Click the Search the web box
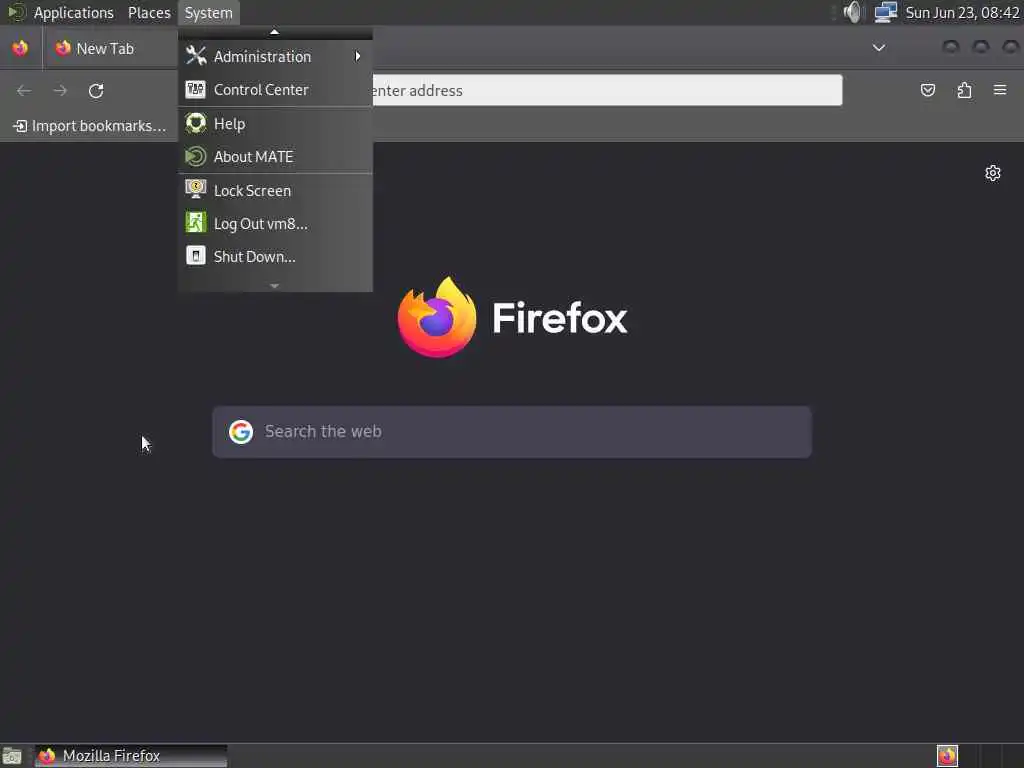The image size is (1024, 768). pos(512,432)
